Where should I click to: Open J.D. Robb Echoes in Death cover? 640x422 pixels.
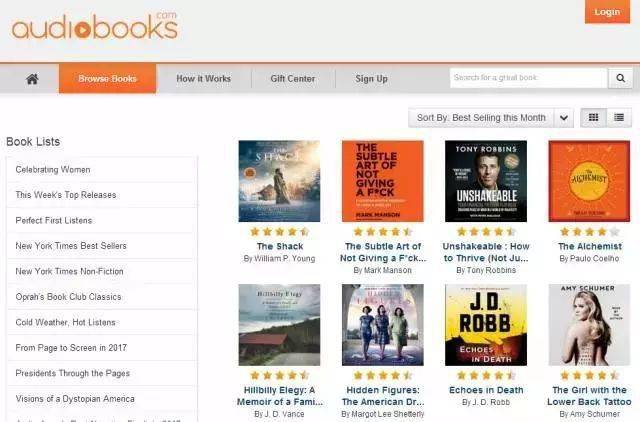[486, 325]
